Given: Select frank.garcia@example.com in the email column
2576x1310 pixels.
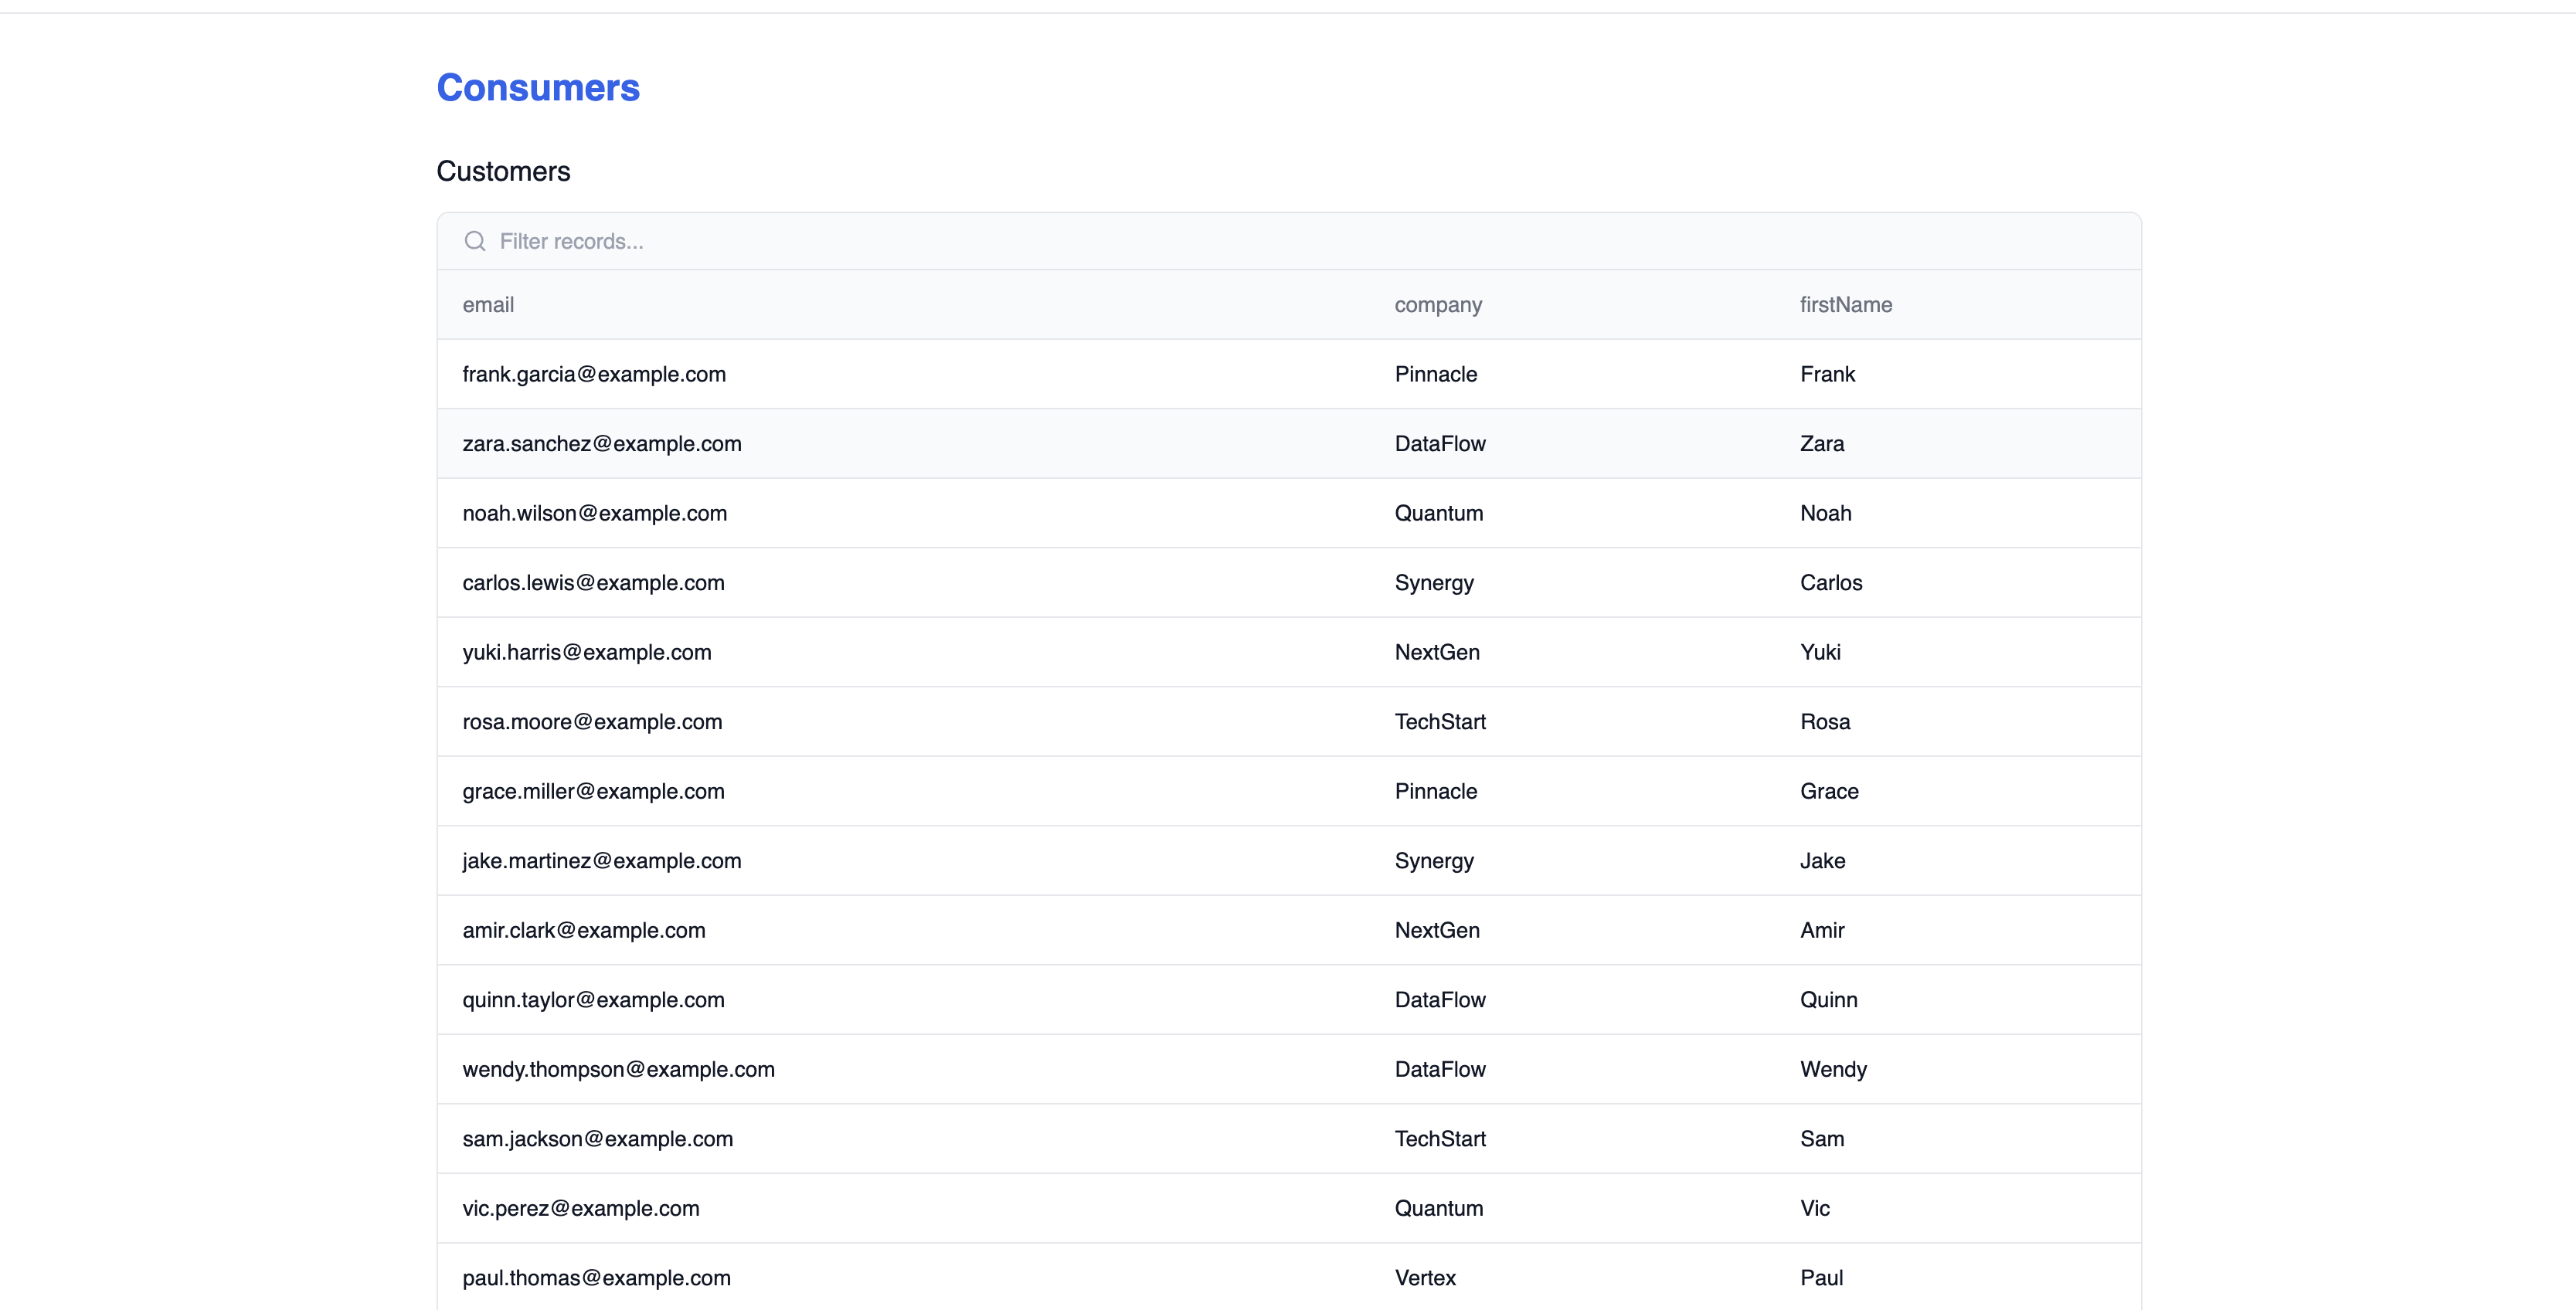Looking at the screenshot, I should 594,374.
